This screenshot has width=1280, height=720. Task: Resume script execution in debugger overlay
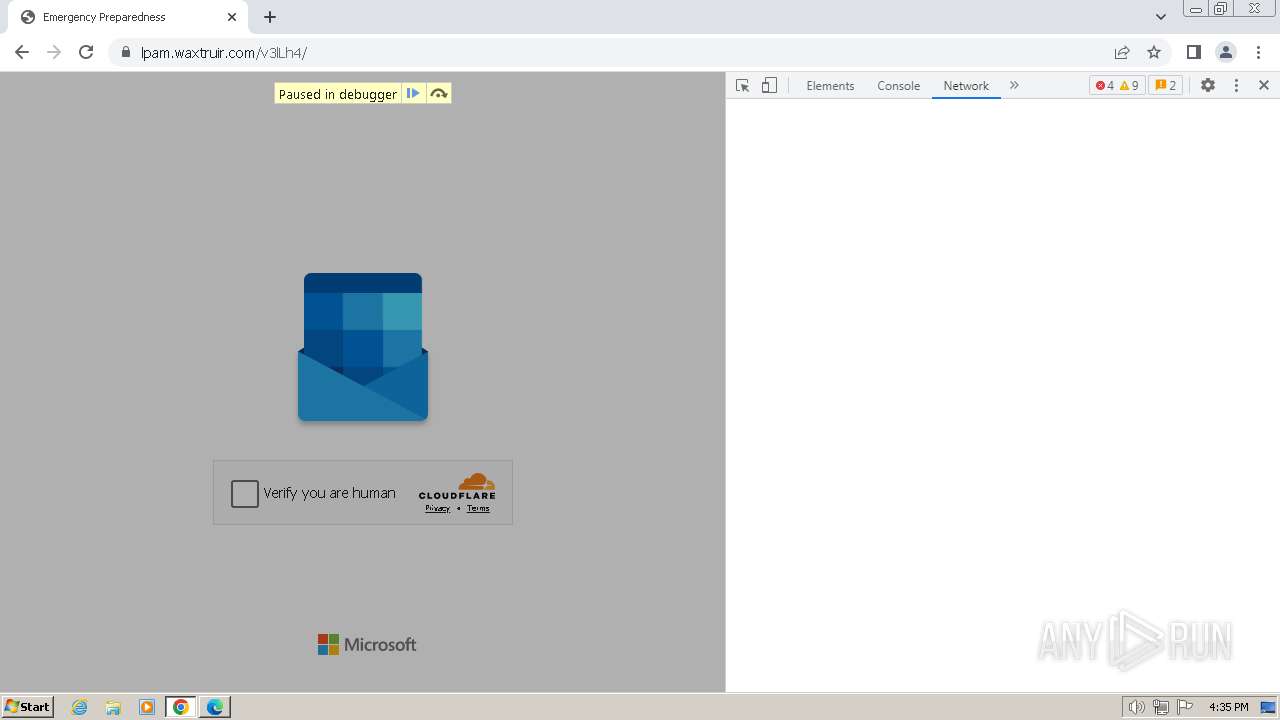(x=413, y=94)
